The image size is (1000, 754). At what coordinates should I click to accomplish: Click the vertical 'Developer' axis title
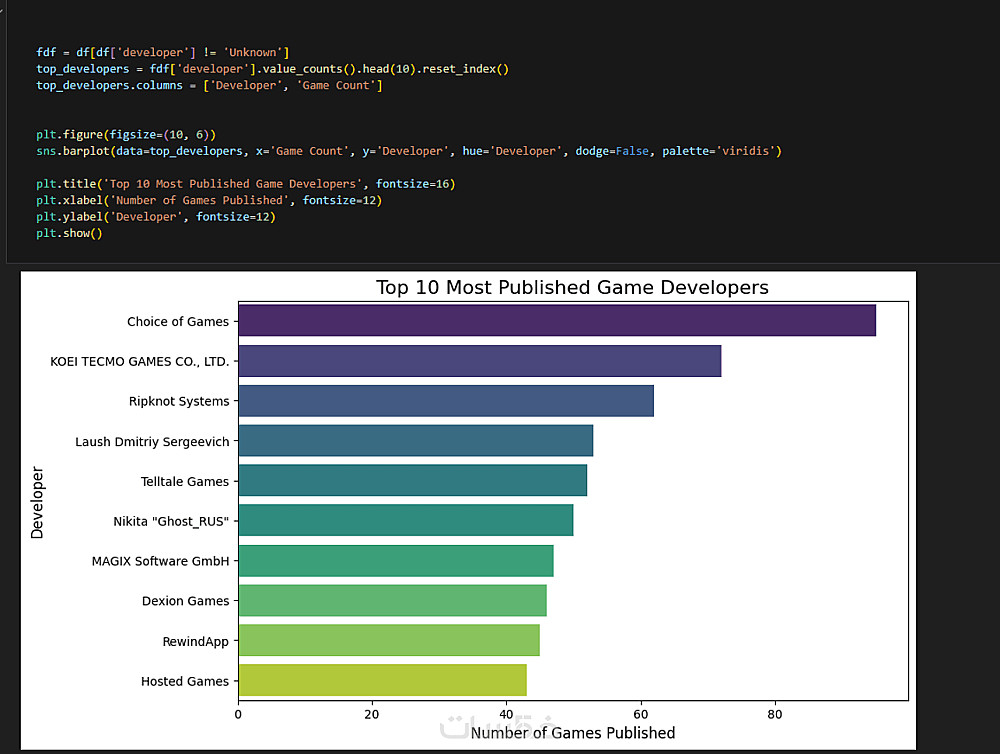[38, 503]
